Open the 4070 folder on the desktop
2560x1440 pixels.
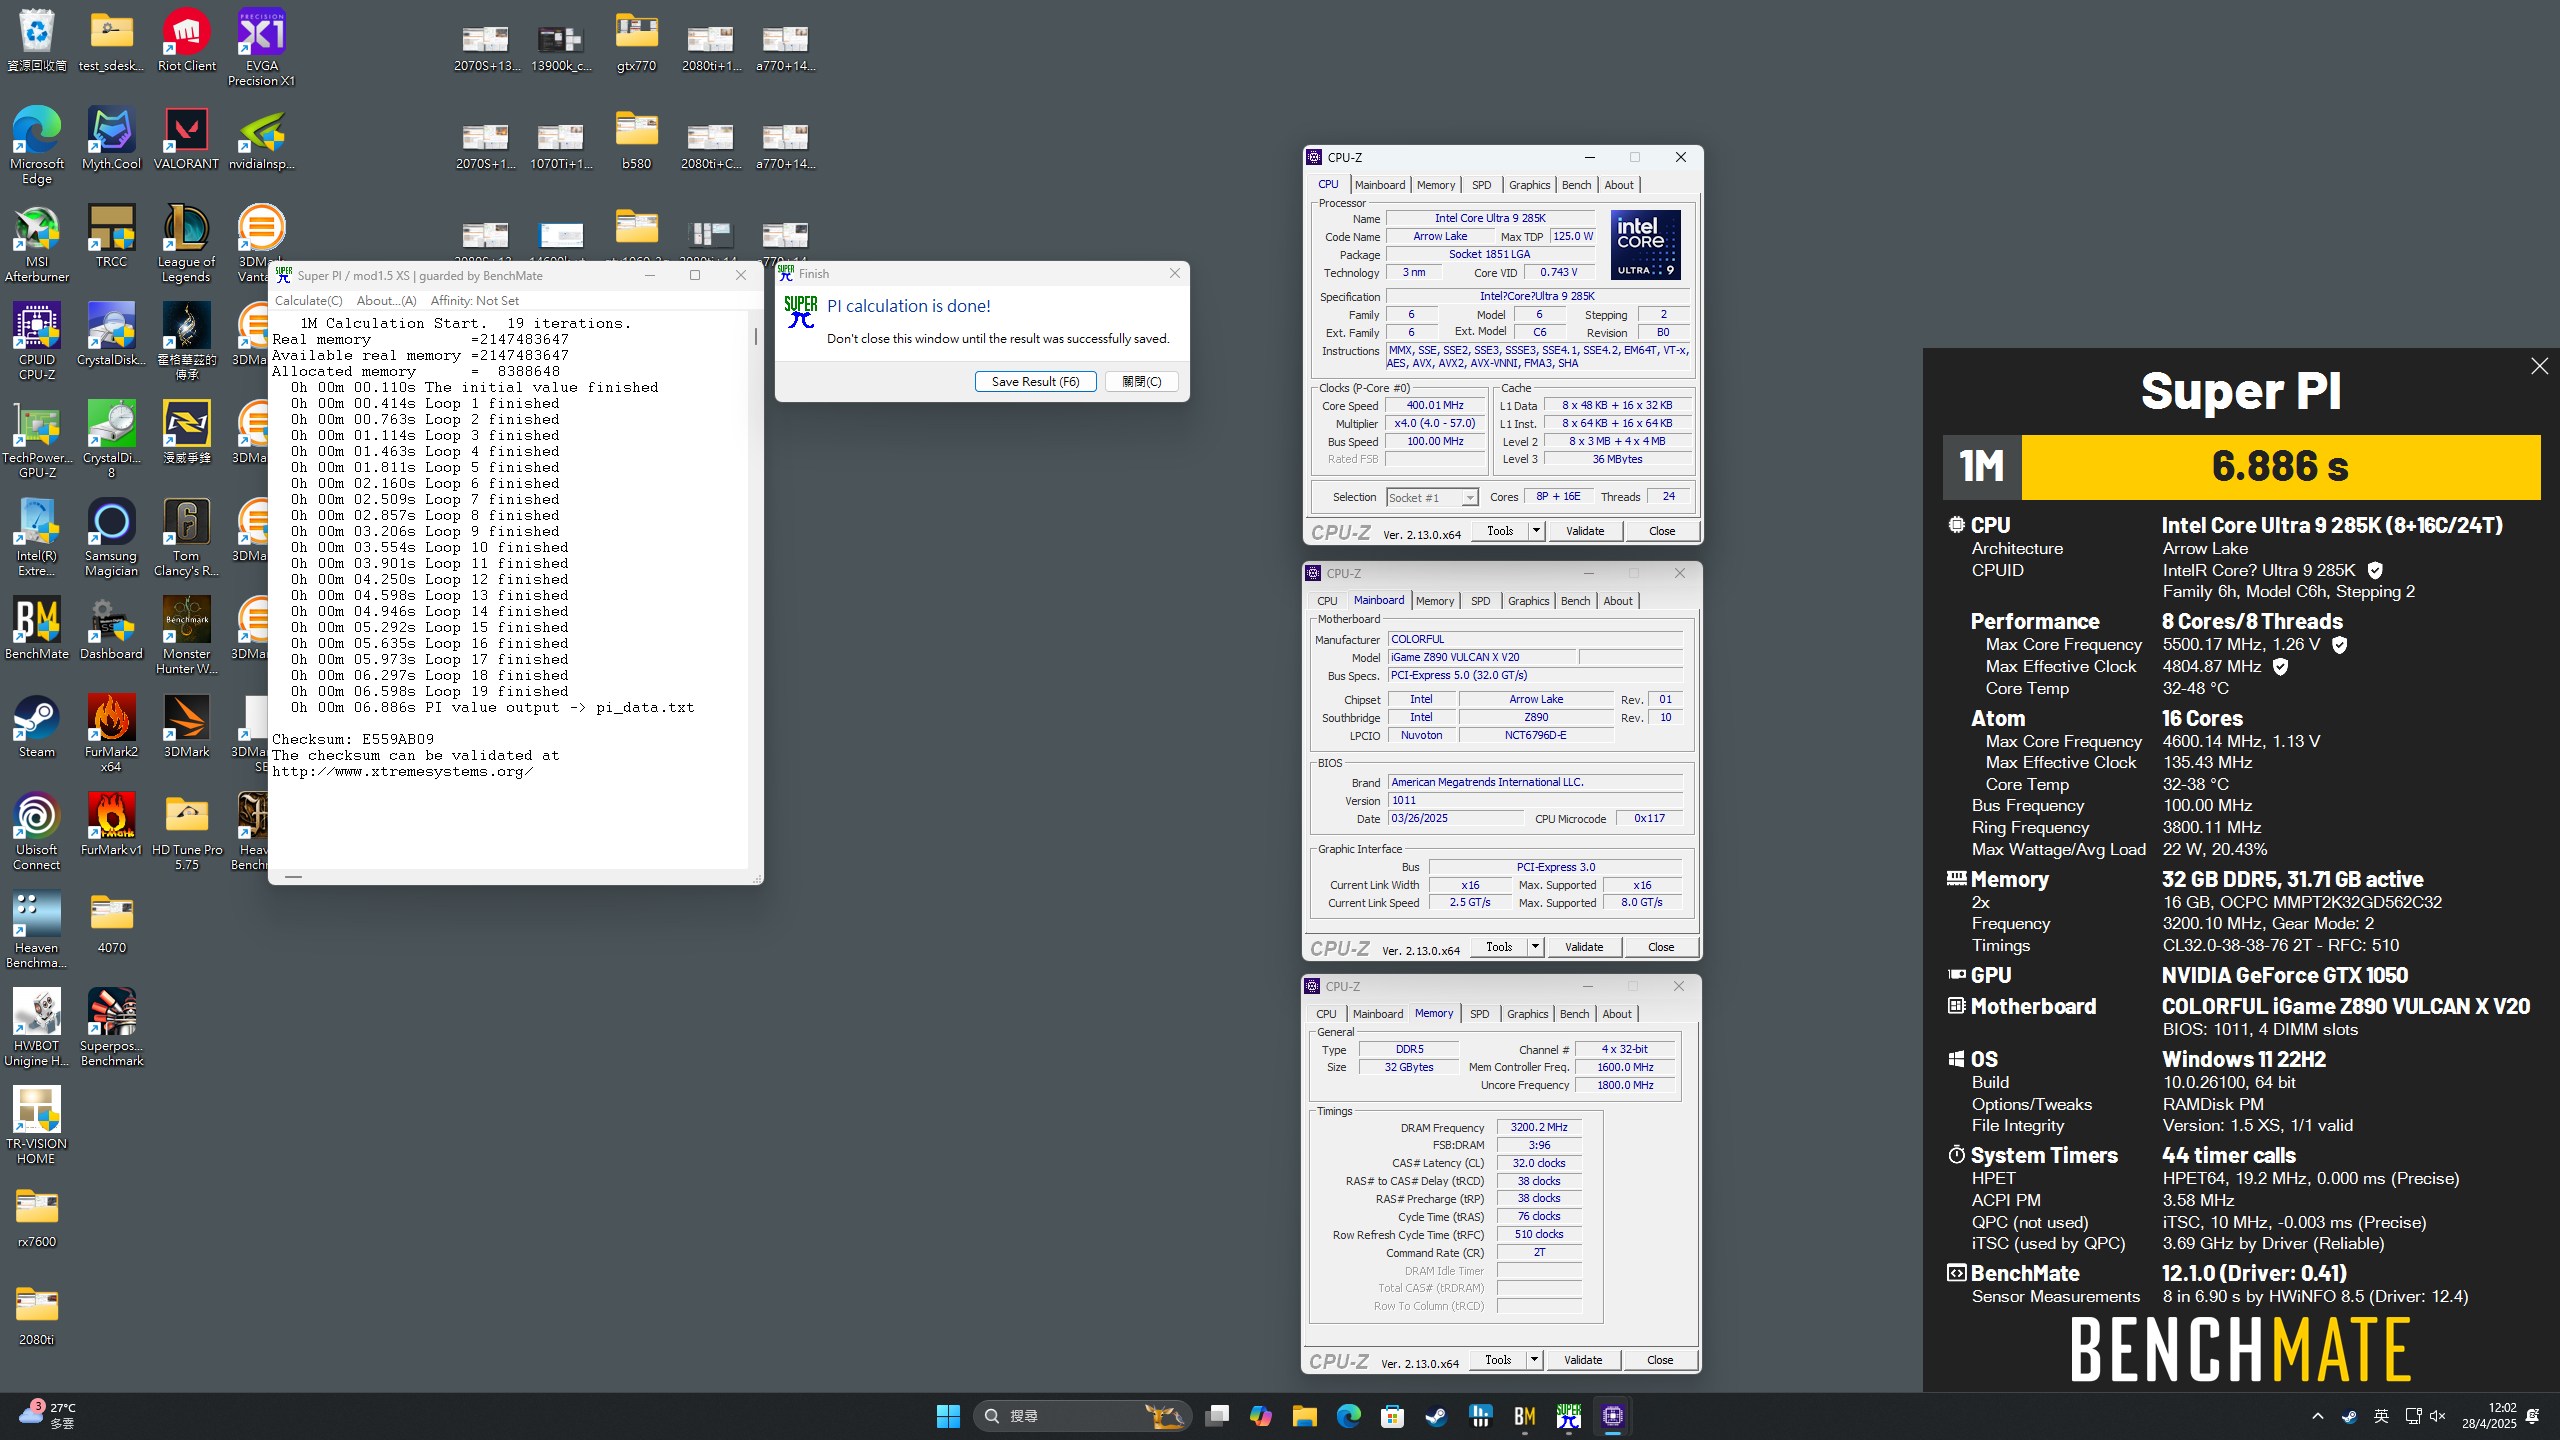coord(111,922)
